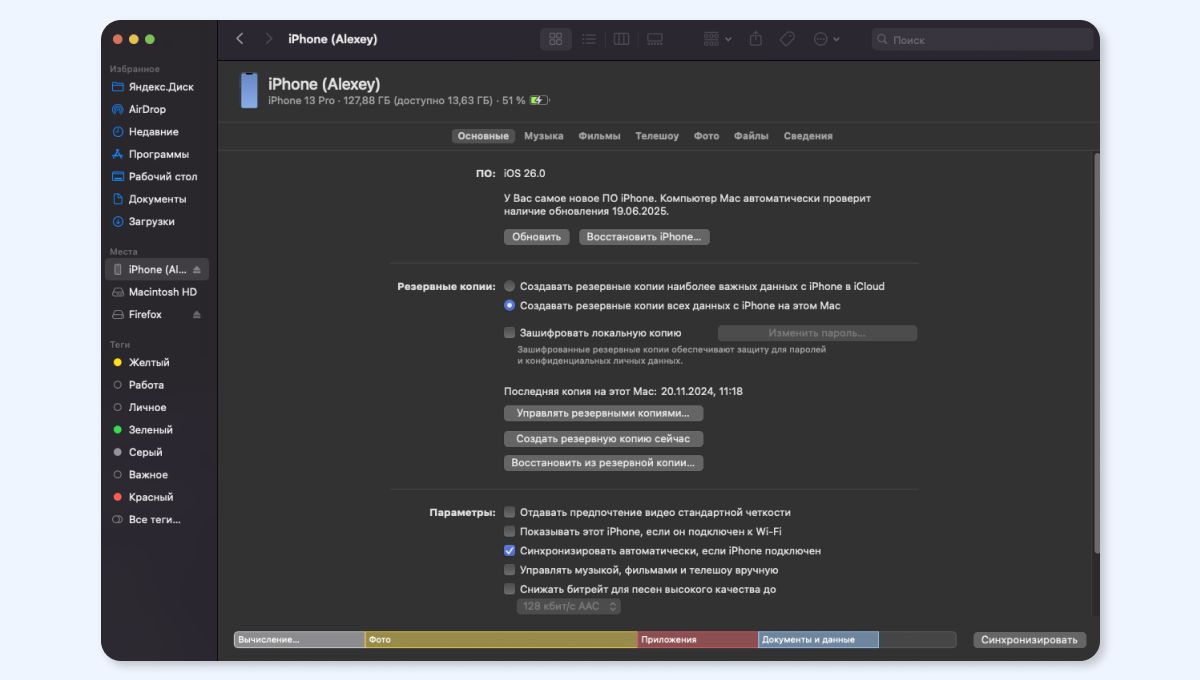Click the Фото storage bar segment
This screenshot has width=1200, height=680.
(501, 640)
